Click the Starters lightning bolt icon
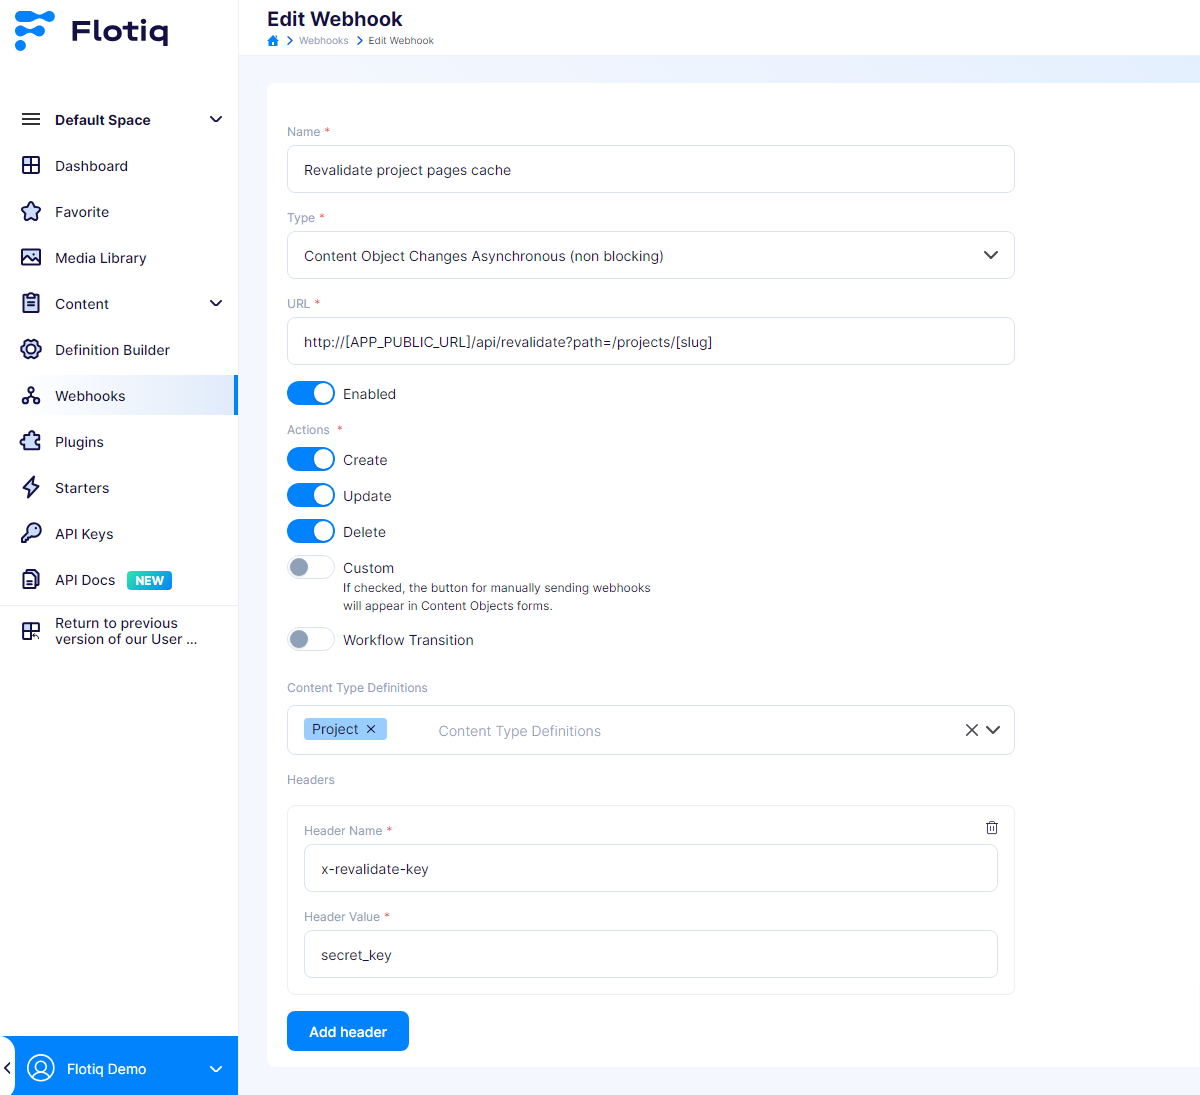The height and width of the screenshot is (1095, 1200). click(x=31, y=487)
